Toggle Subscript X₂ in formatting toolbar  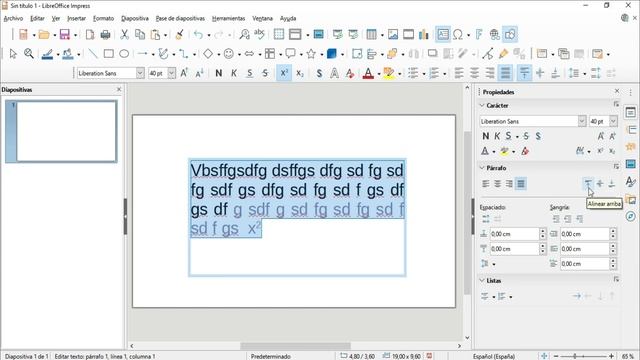point(300,73)
